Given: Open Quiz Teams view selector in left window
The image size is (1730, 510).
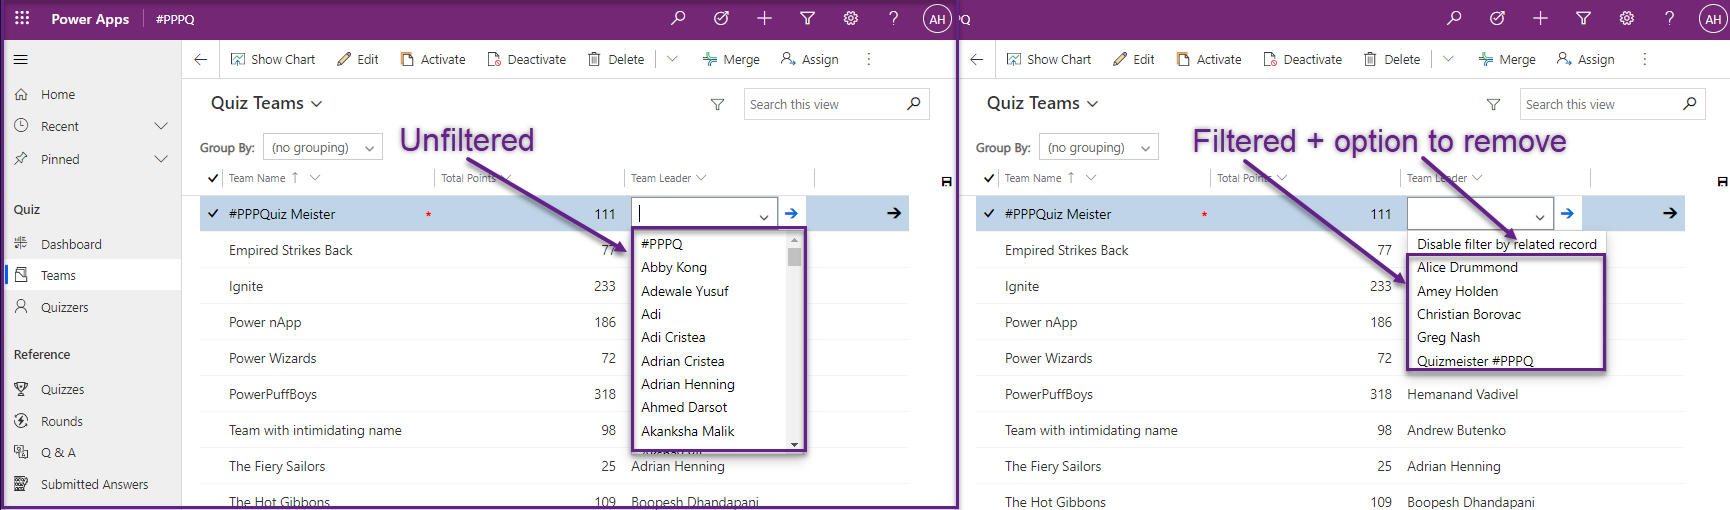Looking at the screenshot, I should point(266,103).
